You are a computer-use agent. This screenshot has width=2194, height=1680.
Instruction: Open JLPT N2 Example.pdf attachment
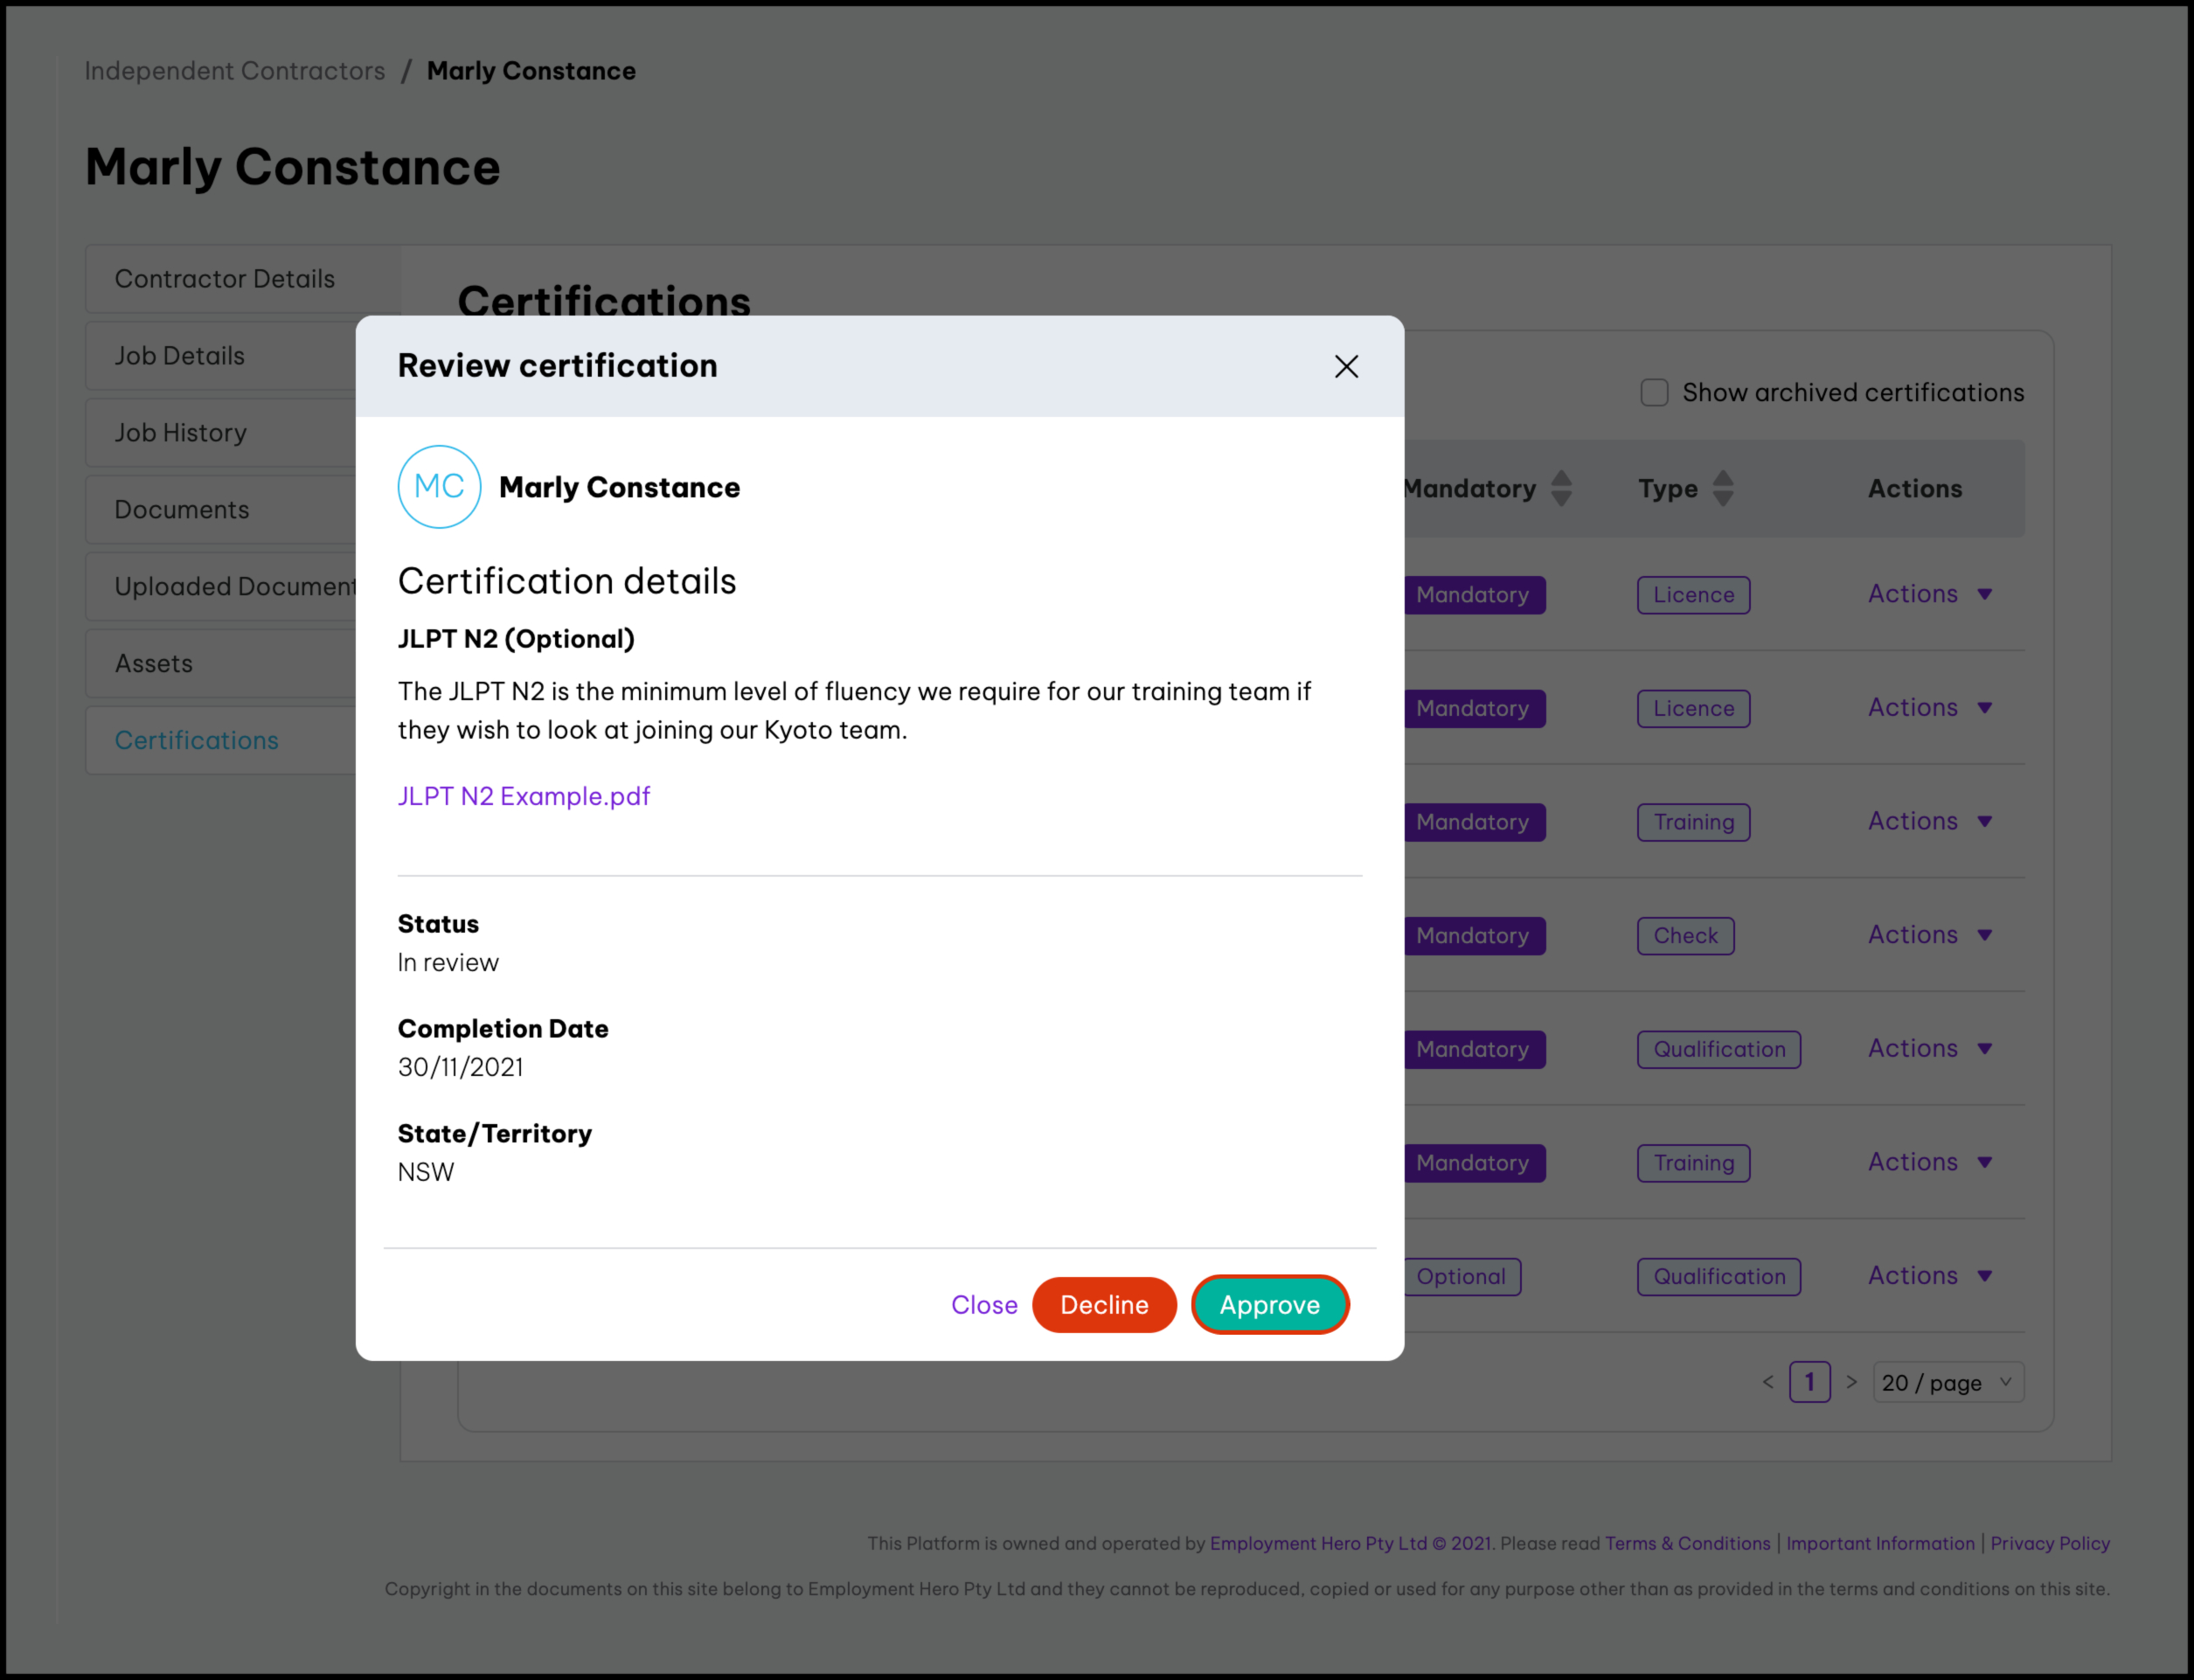coord(524,796)
